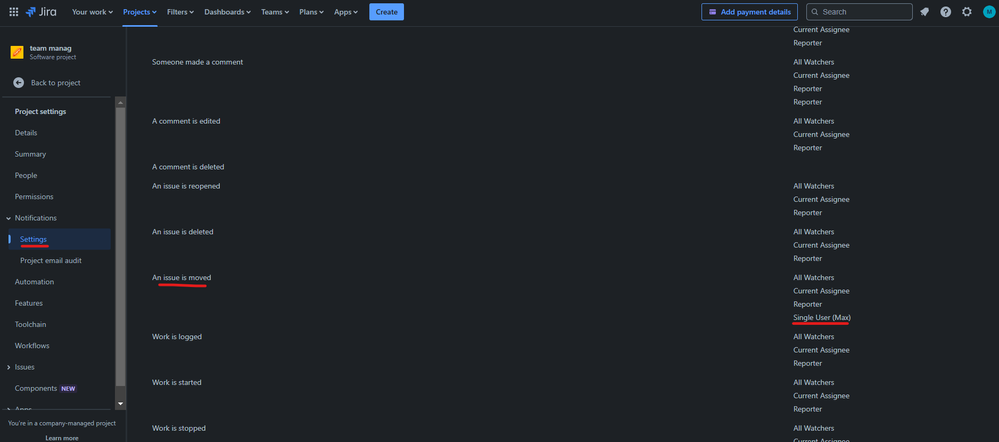Open Workflows in sidebar
This screenshot has width=999, height=442.
(32, 346)
